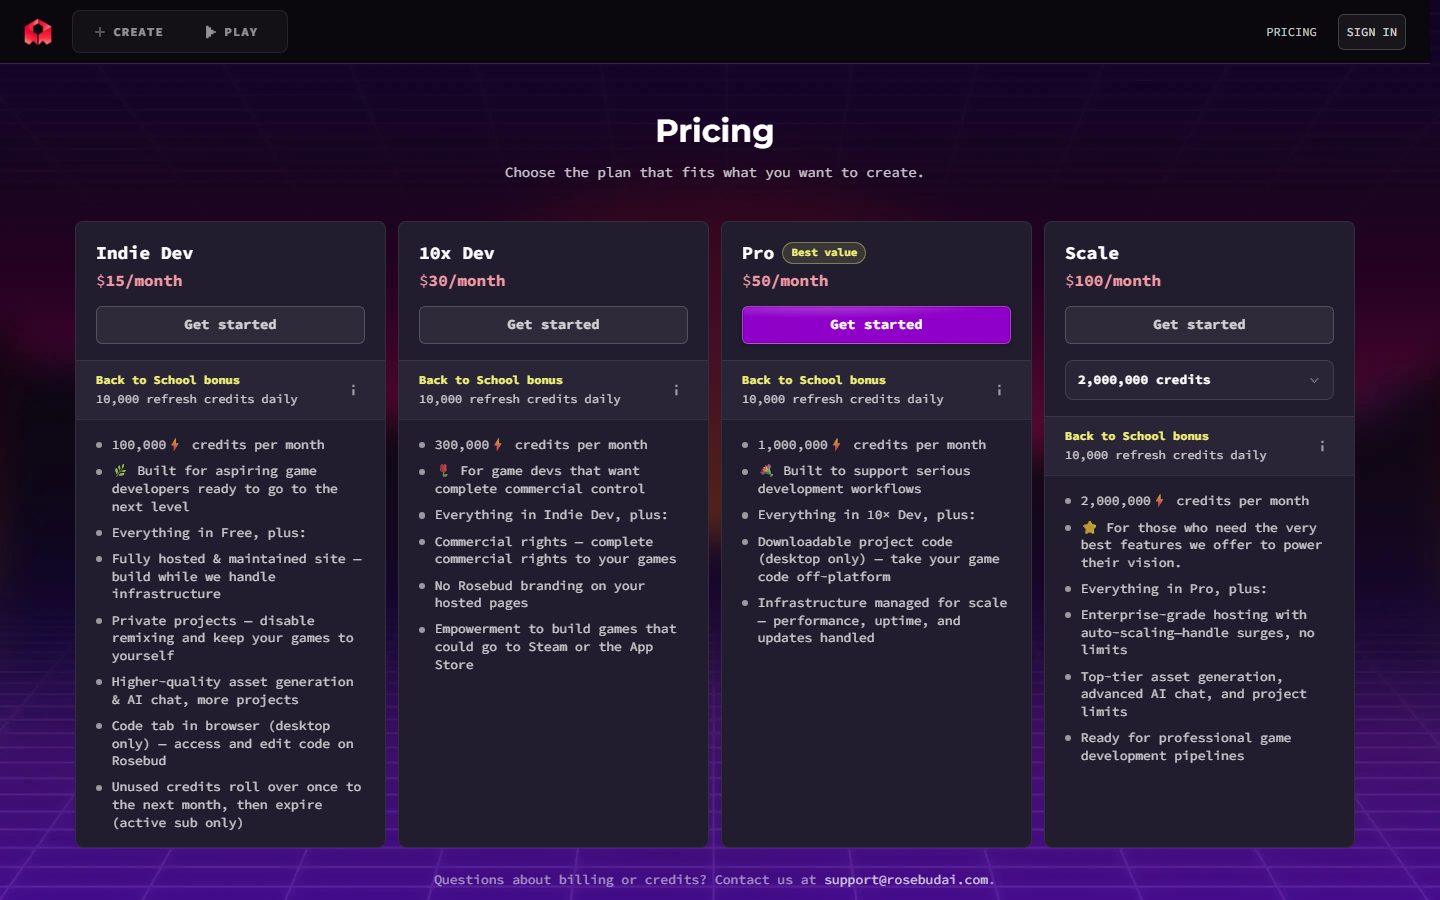Click the Pricing page heading
1440x900 pixels.
(715, 131)
